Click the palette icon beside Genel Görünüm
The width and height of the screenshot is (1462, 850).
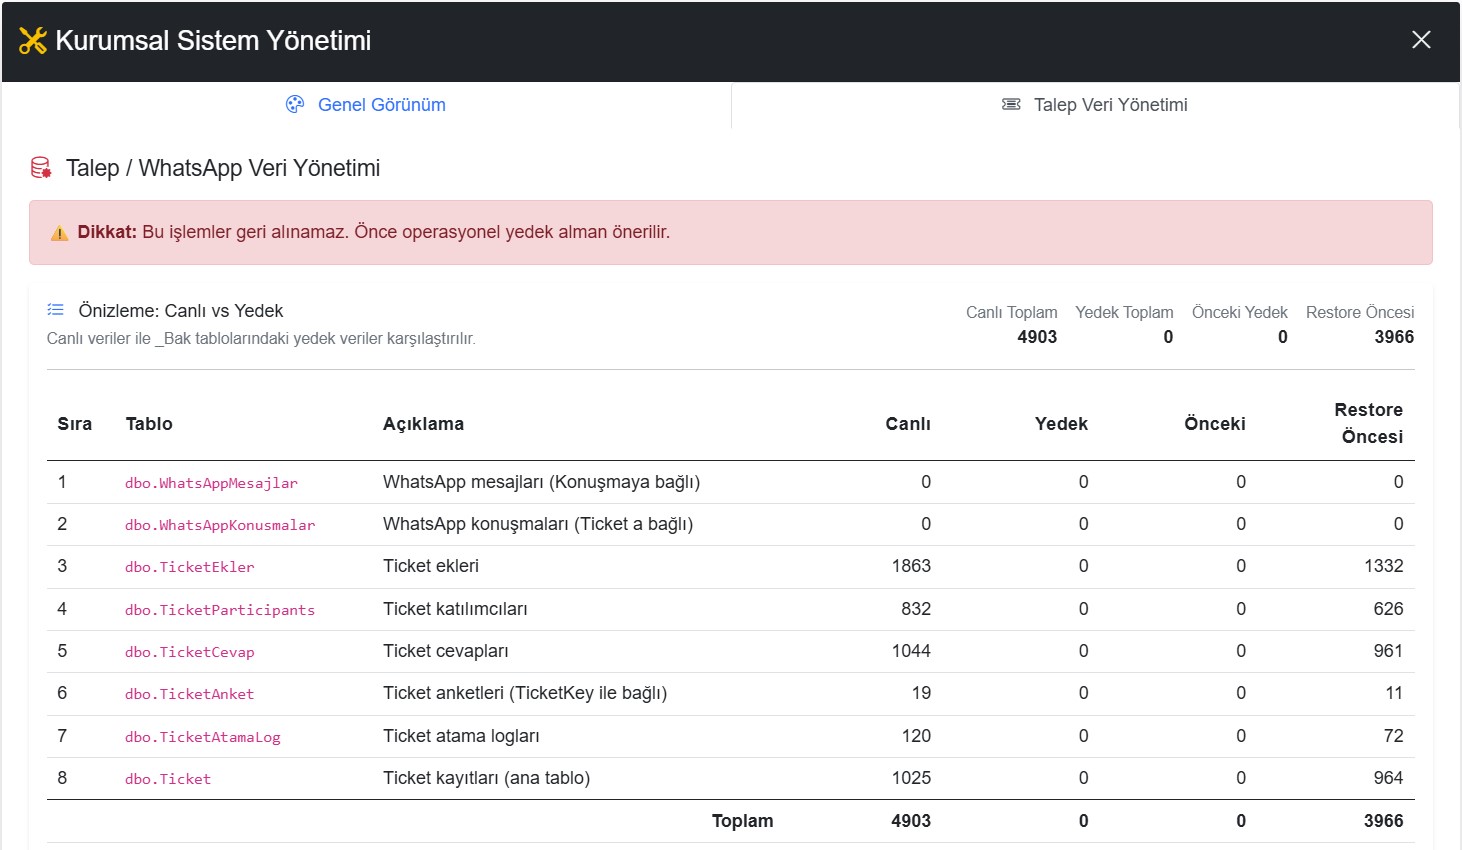click(295, 105)
